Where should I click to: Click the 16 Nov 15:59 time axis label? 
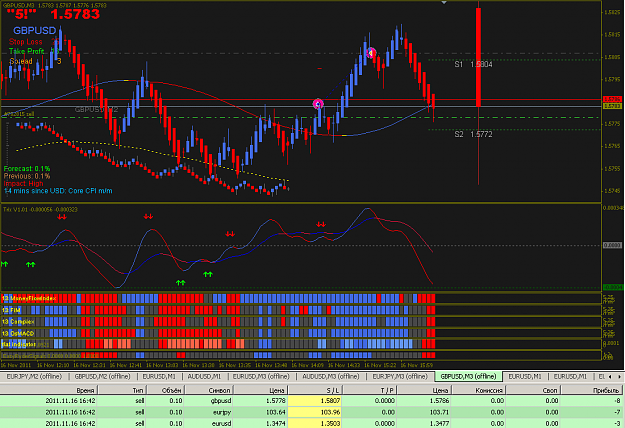pos(417,365)
